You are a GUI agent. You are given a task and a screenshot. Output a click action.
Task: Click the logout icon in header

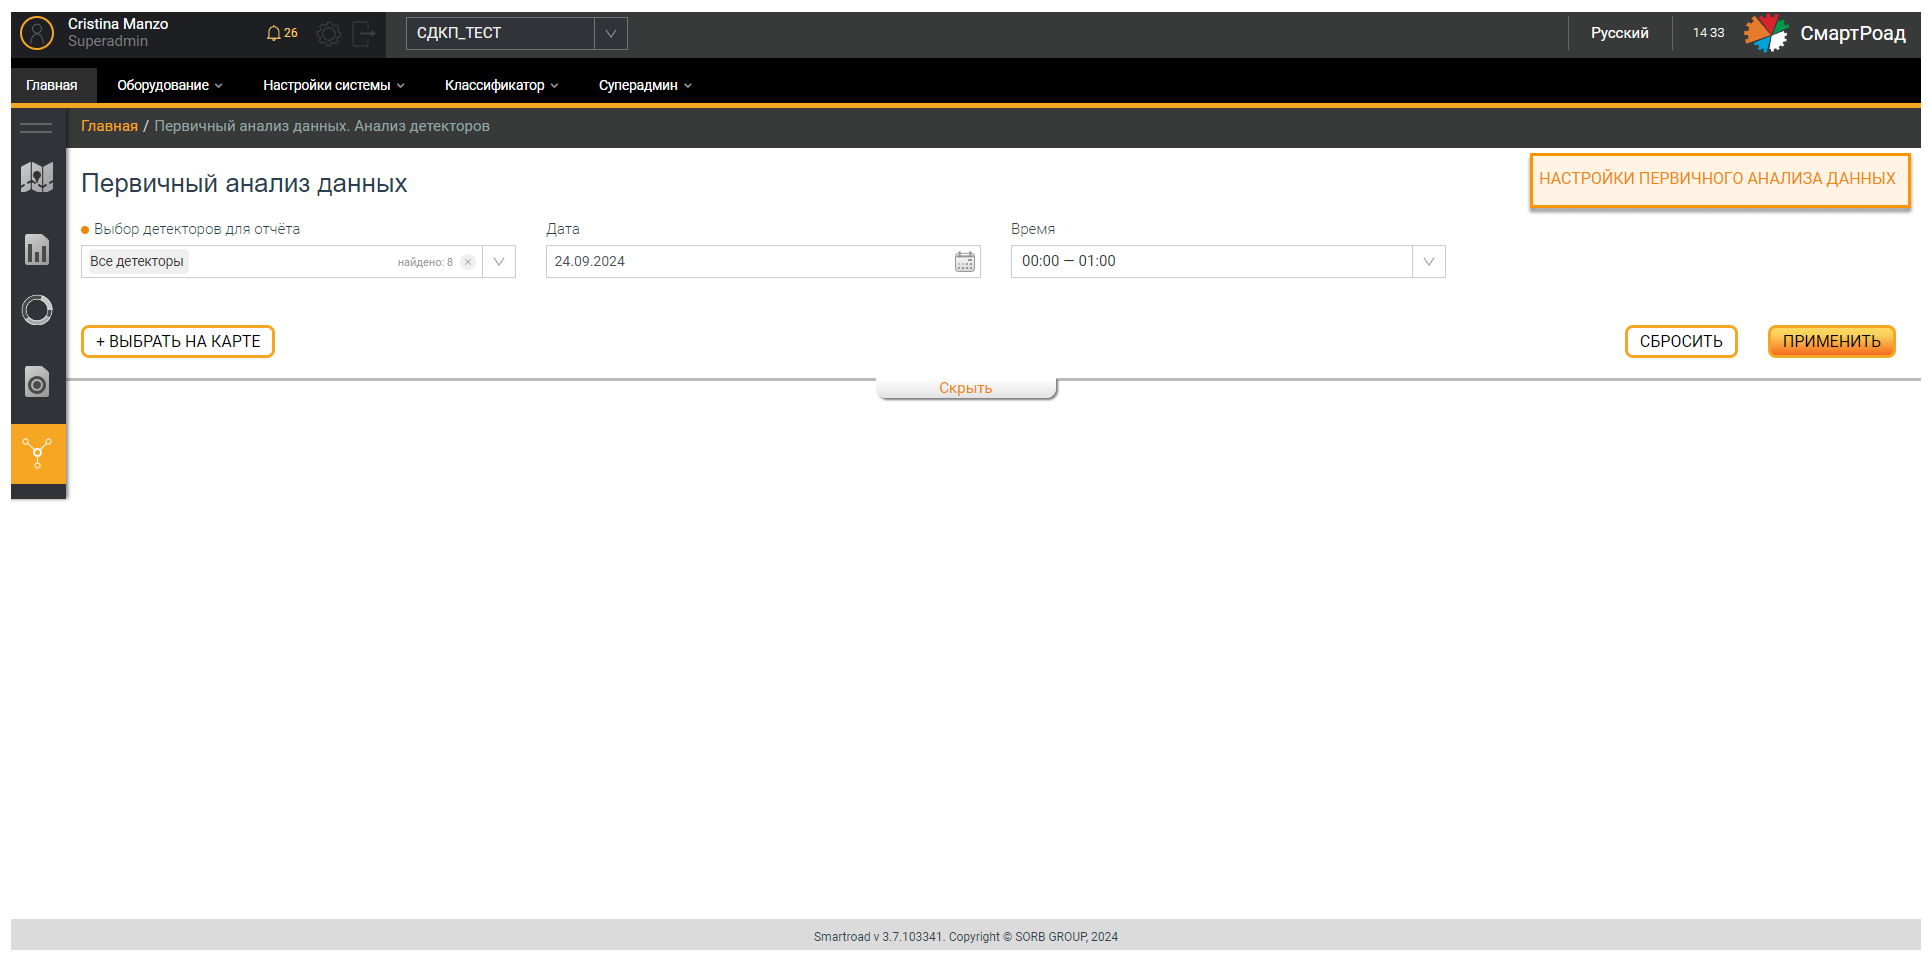(364, 34)
